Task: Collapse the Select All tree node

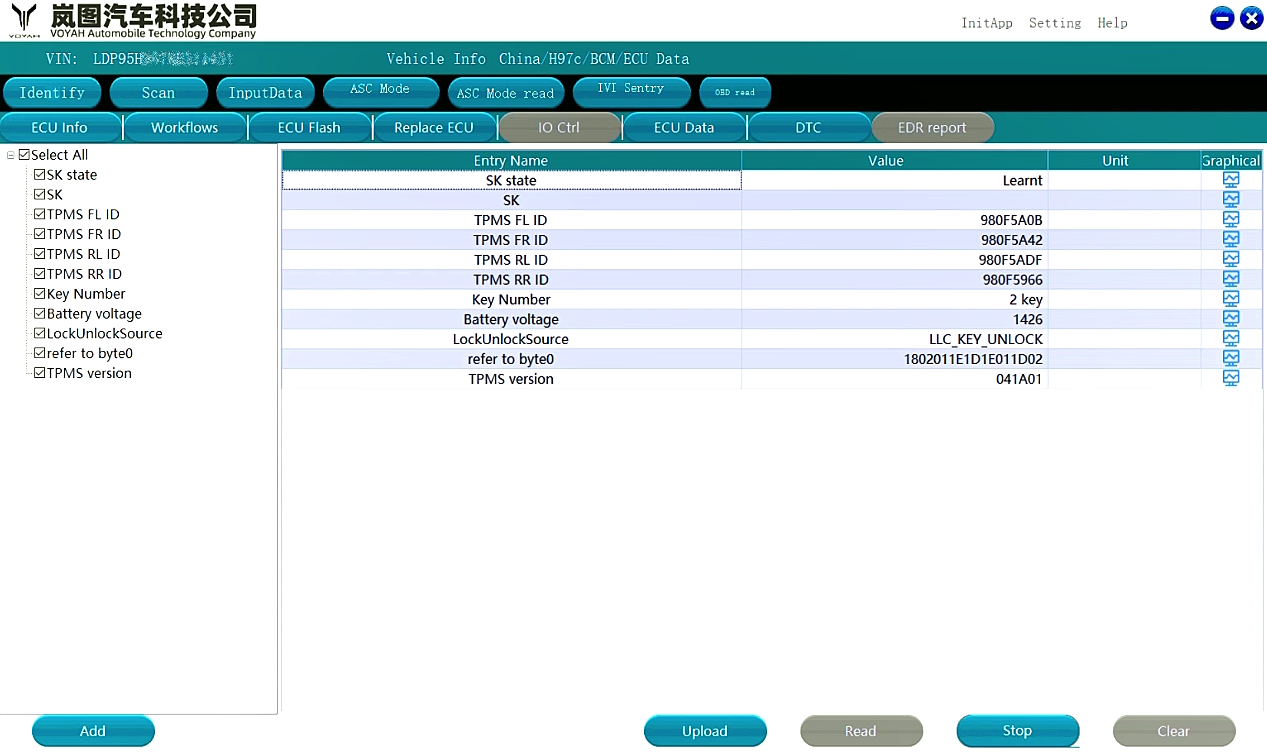Action: pos(11,155)
